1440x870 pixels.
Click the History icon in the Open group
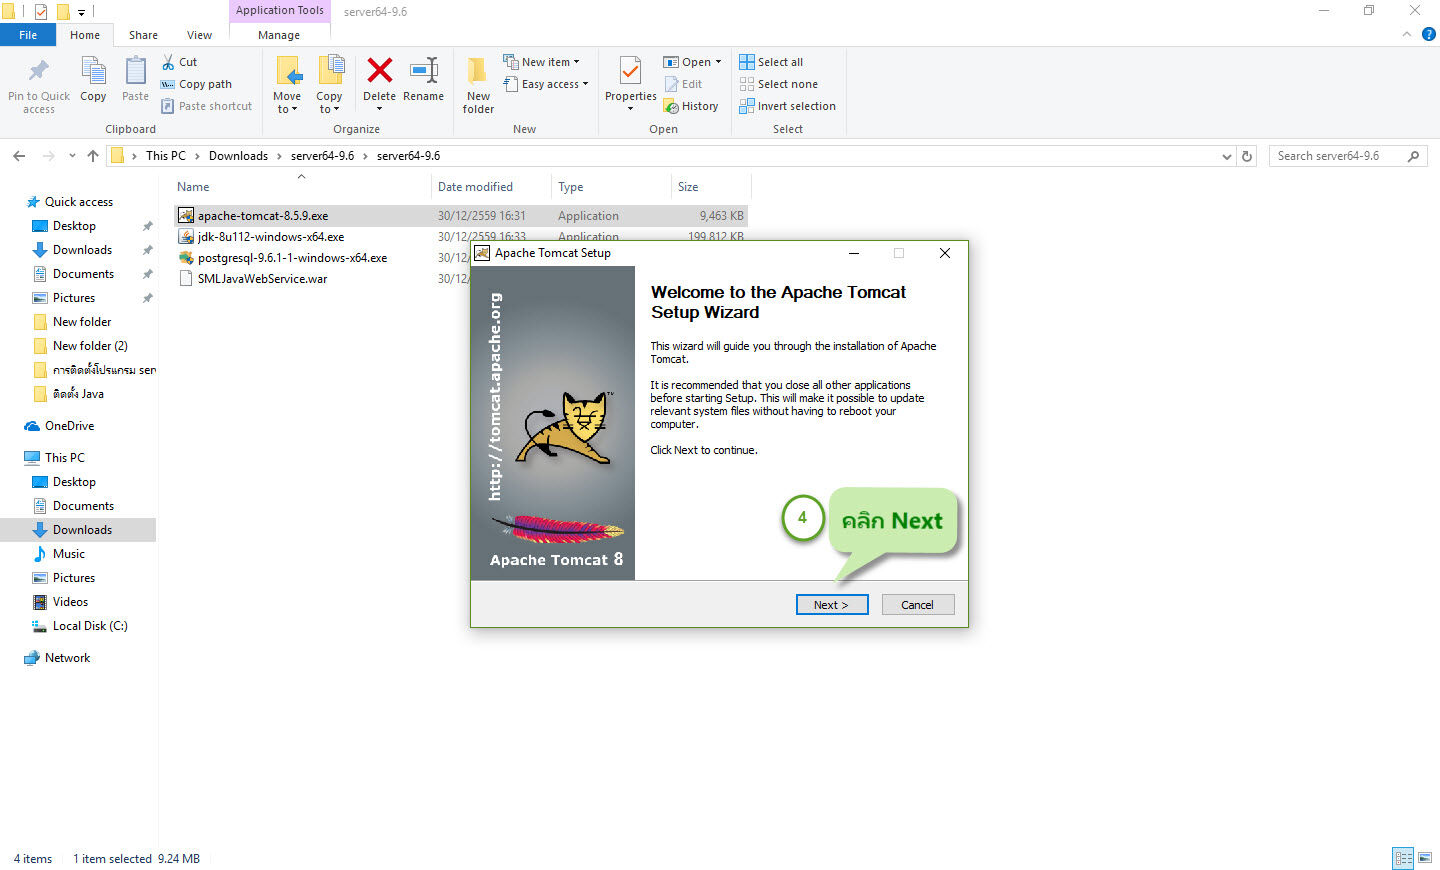[x=692, y=106]
